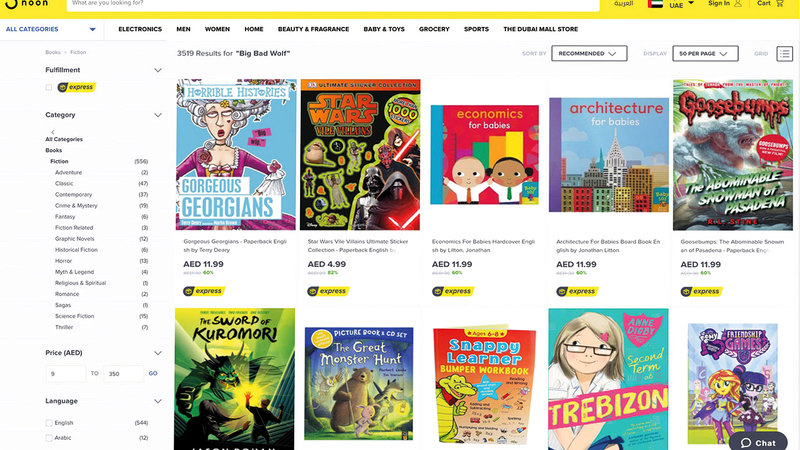Enable the express fulfillment checkbox
800x450 pixels.
click(x=49, y=87)
